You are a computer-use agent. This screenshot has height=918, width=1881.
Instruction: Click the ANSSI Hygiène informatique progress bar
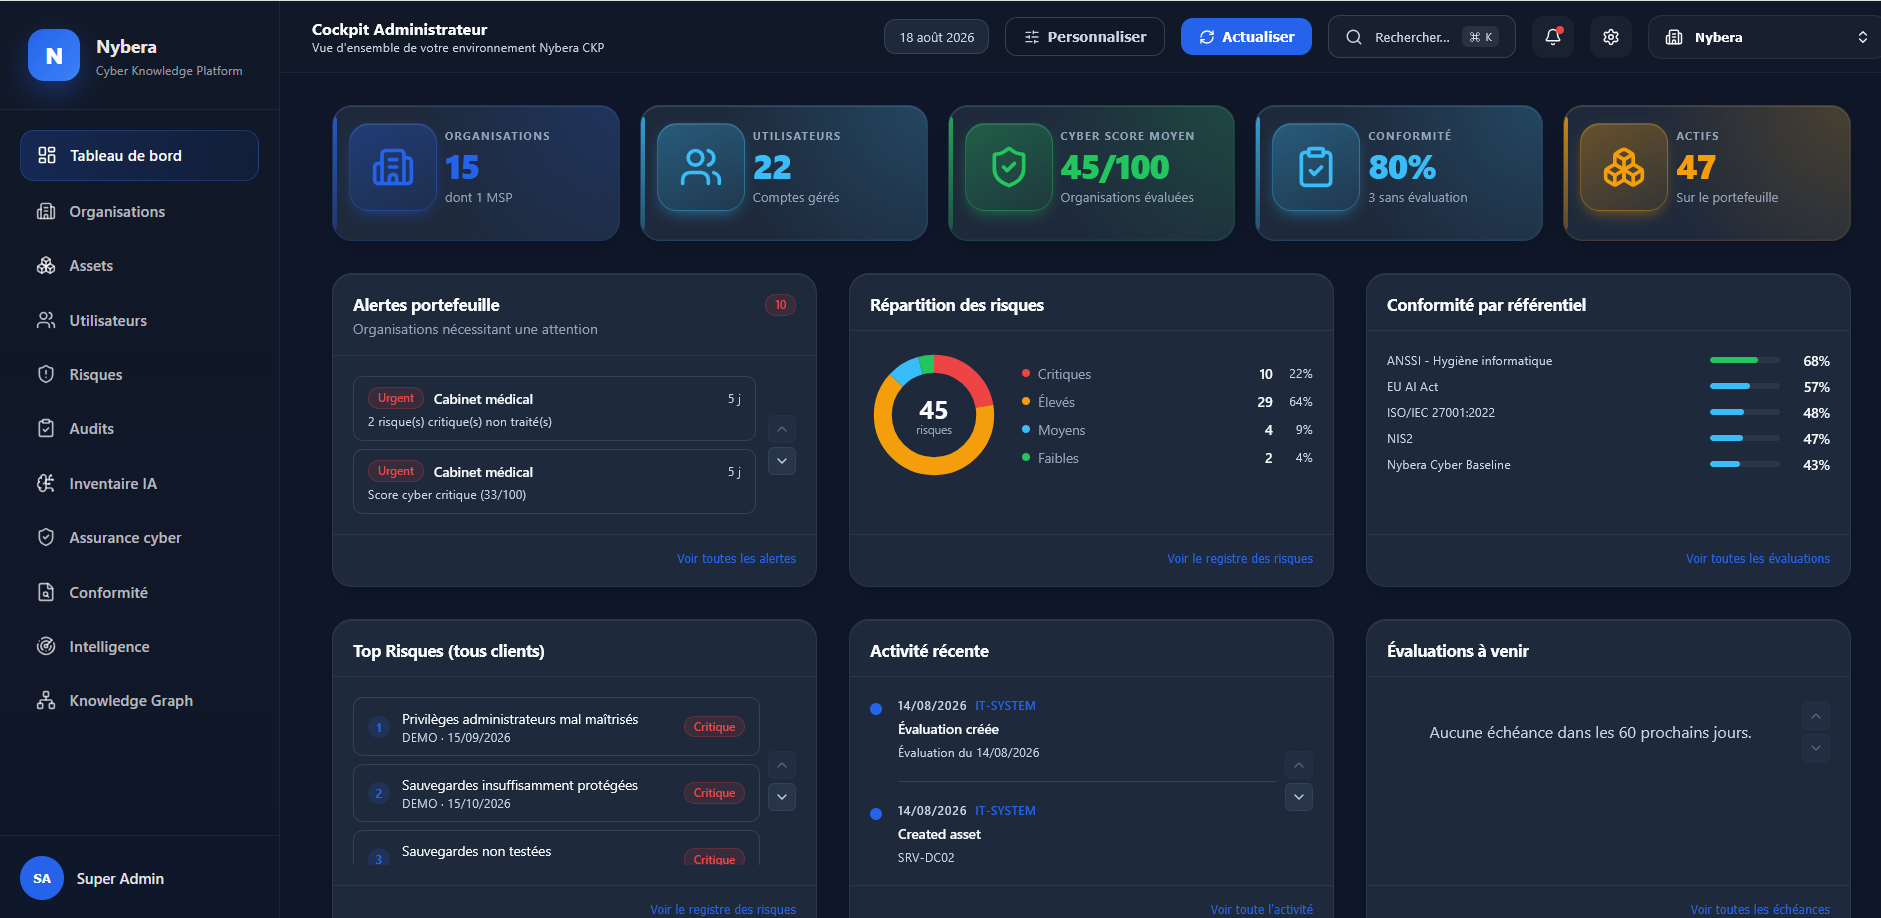[x=1745, y=360]
